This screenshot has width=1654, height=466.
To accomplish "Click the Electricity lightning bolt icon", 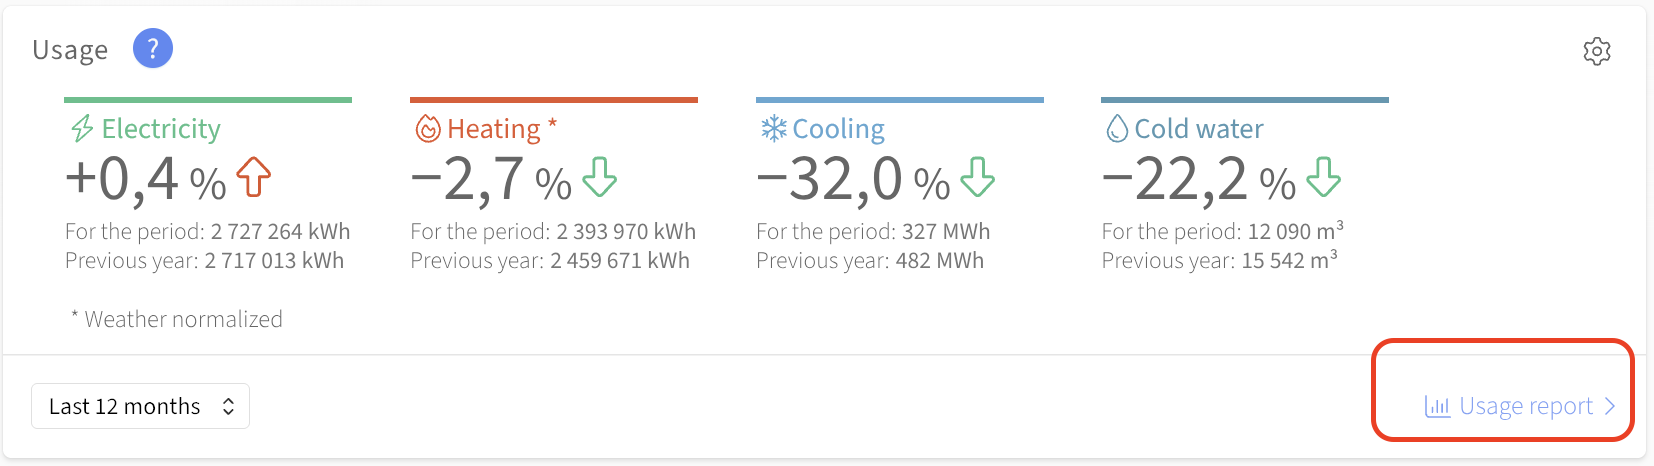I will pos(82,129).
